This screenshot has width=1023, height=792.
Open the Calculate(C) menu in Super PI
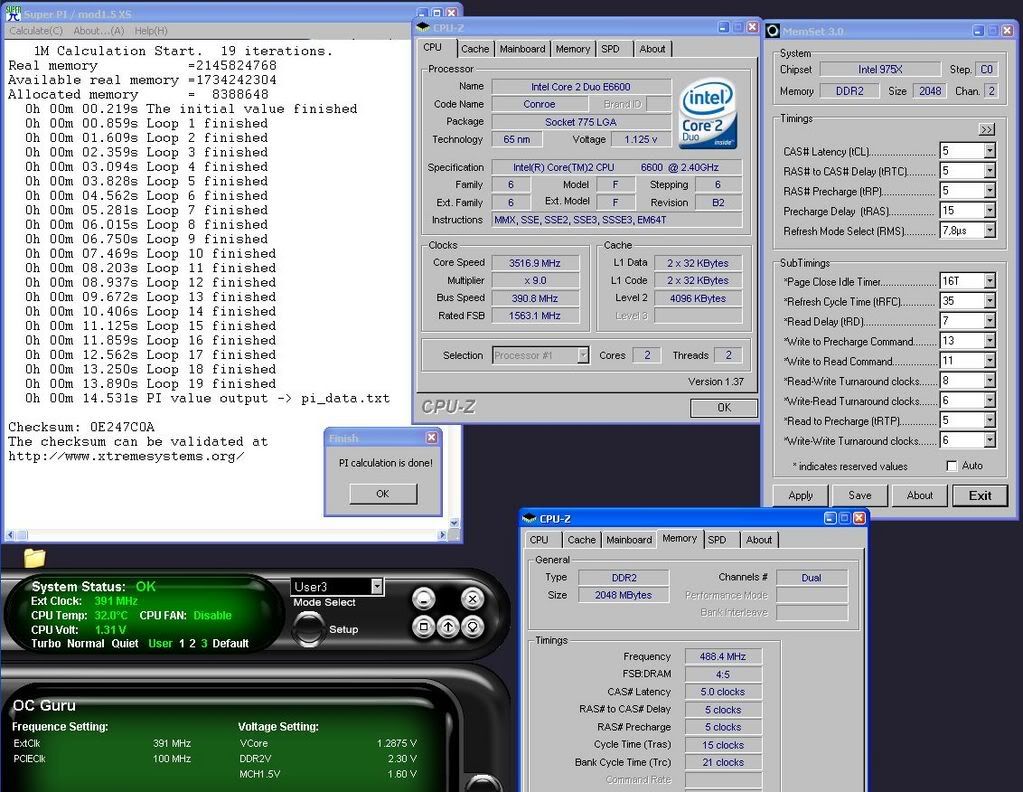36,31
